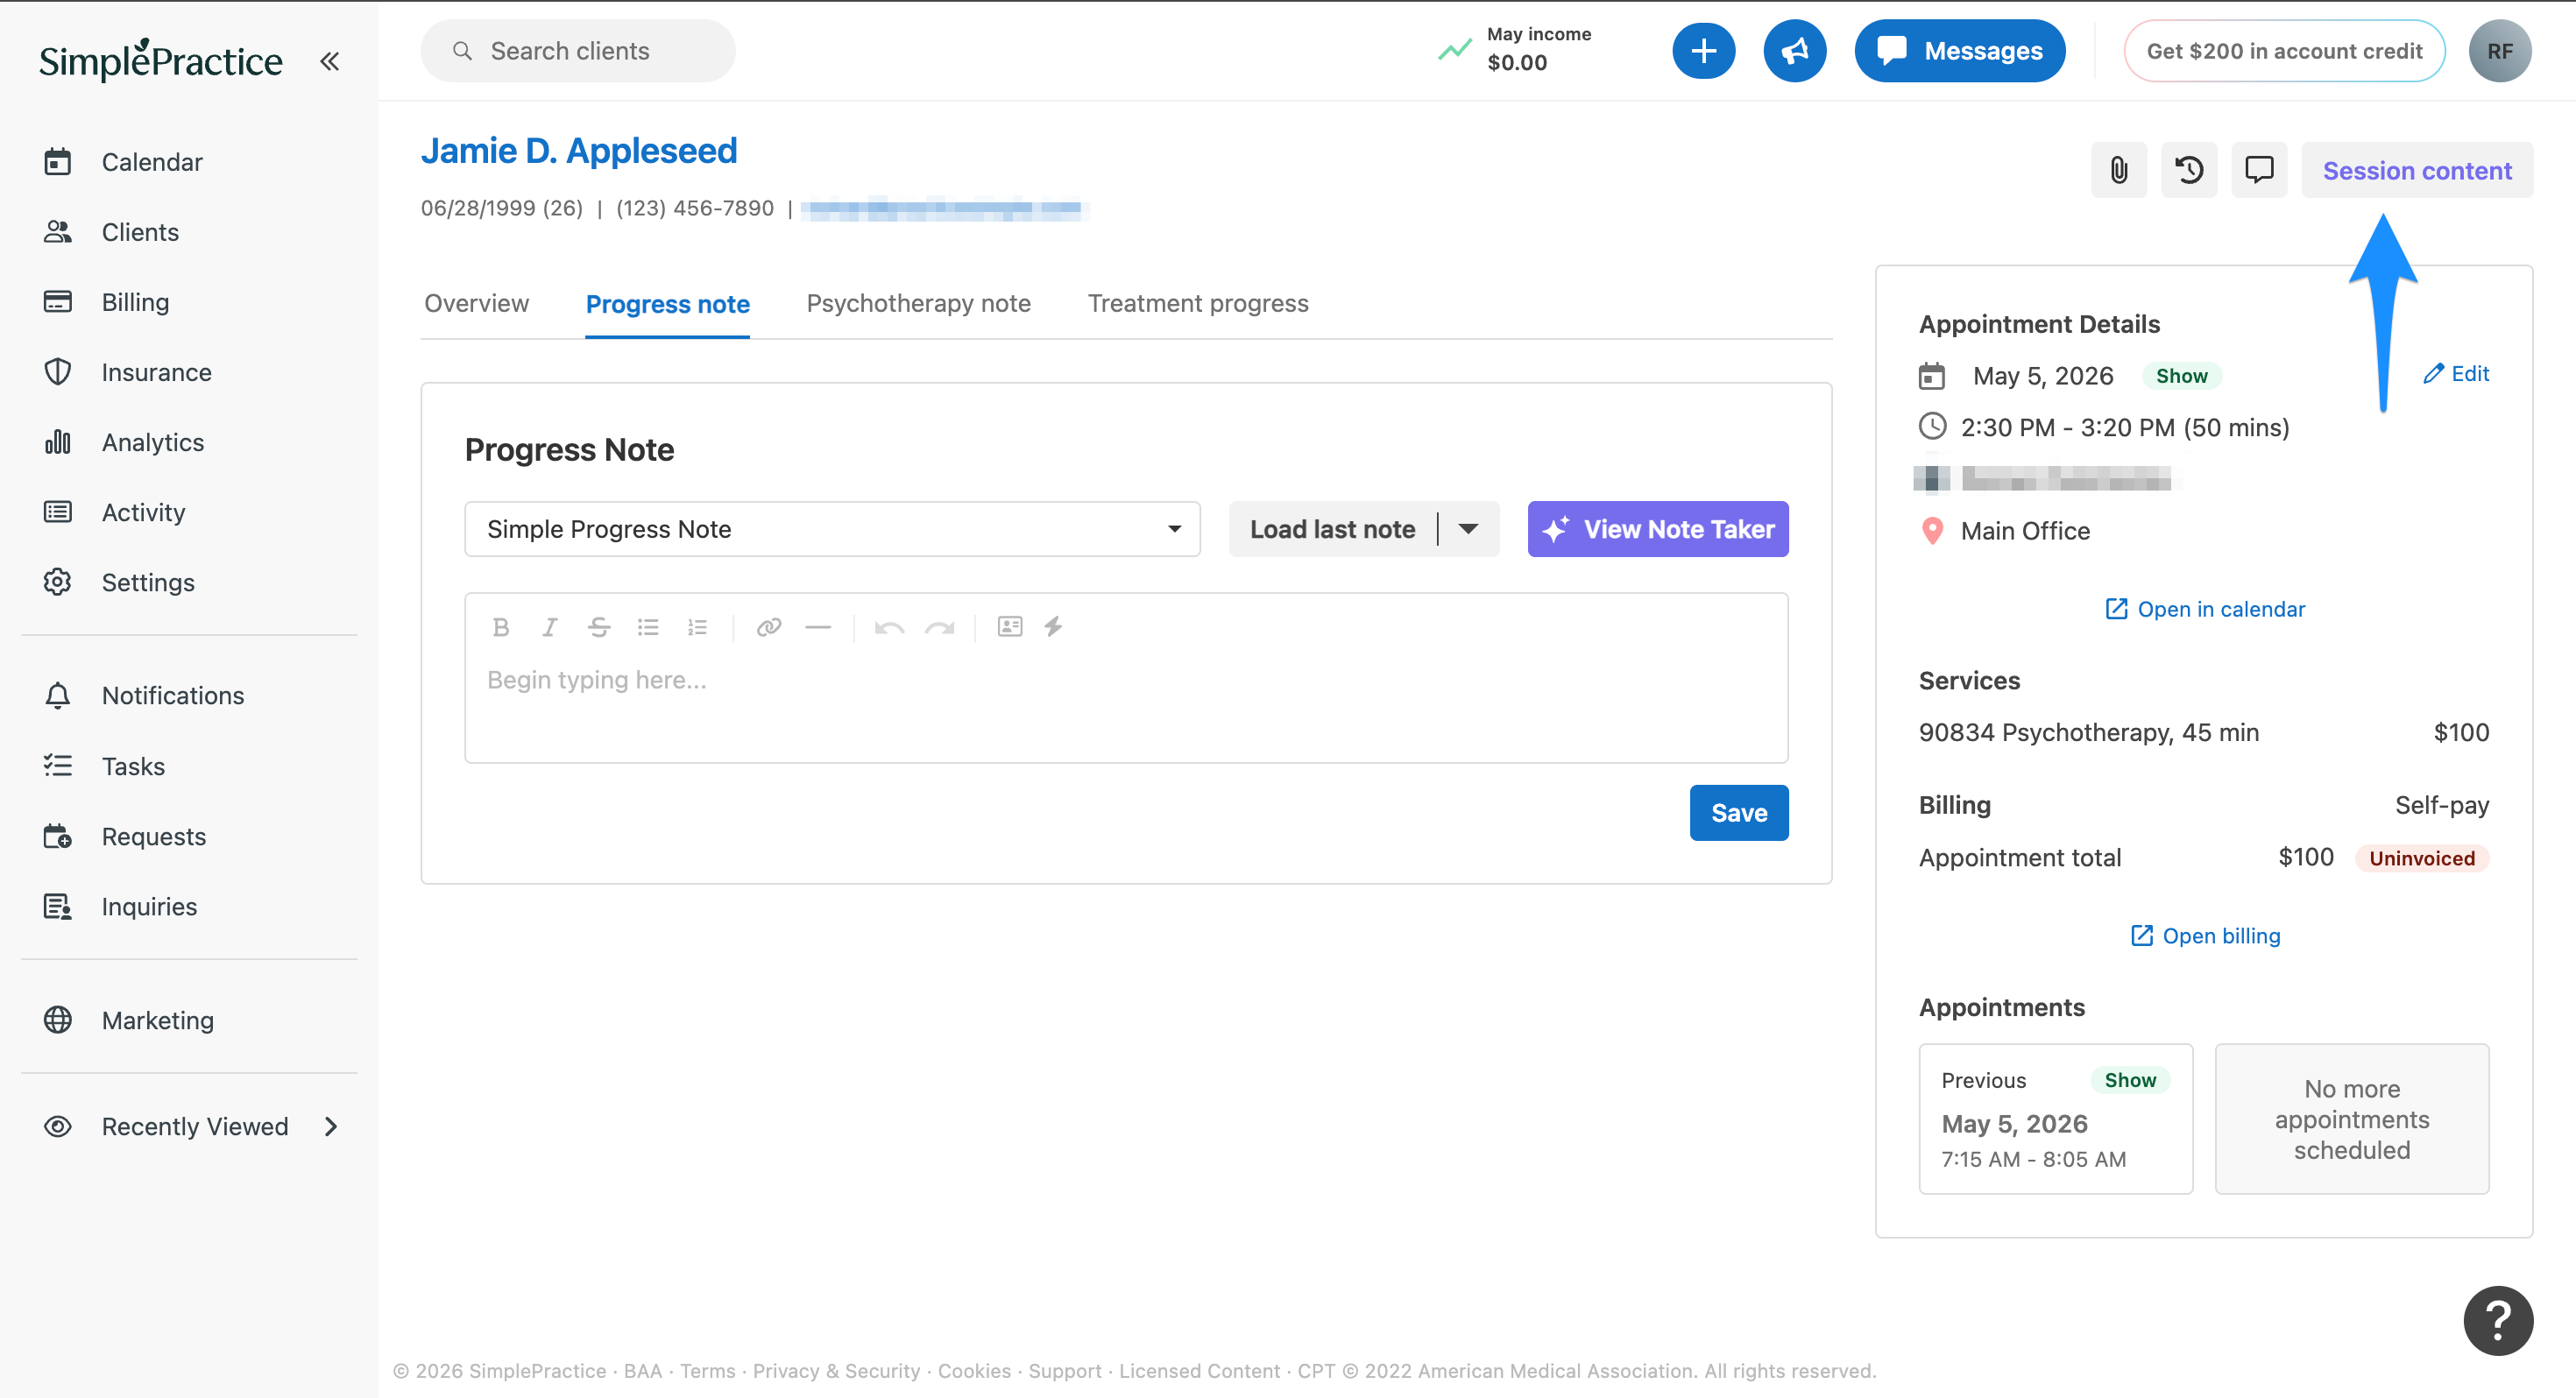Open Session content

[2416, 170]
